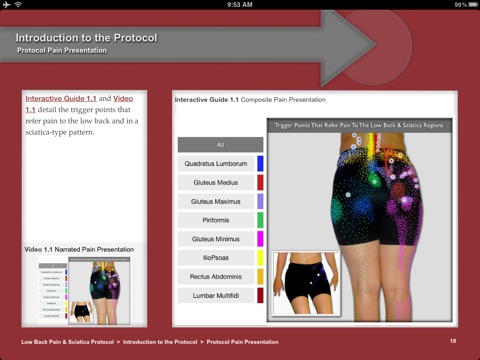
Task: Click Introduction to the Protocol breadcrumb
Action: click(160, 342)
